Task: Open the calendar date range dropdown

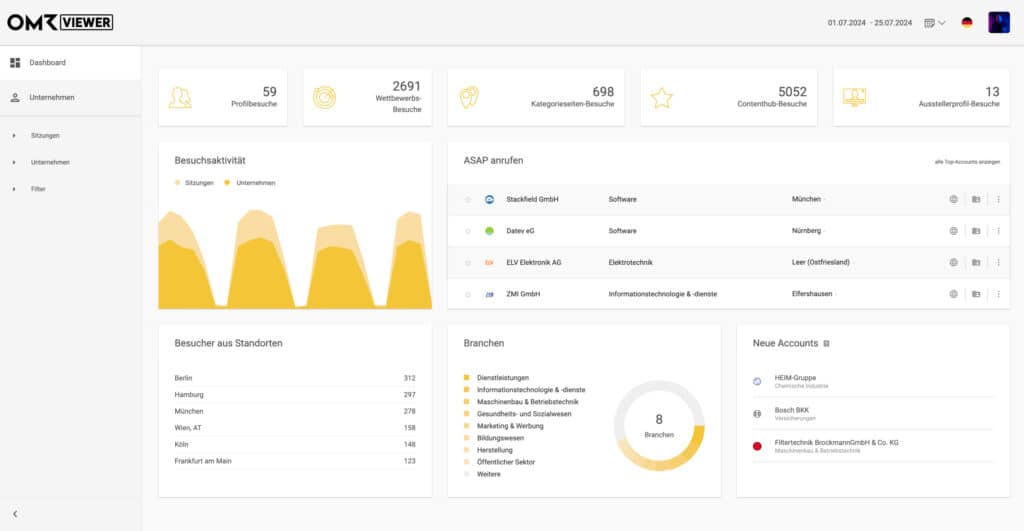Action: coord(935,22)
